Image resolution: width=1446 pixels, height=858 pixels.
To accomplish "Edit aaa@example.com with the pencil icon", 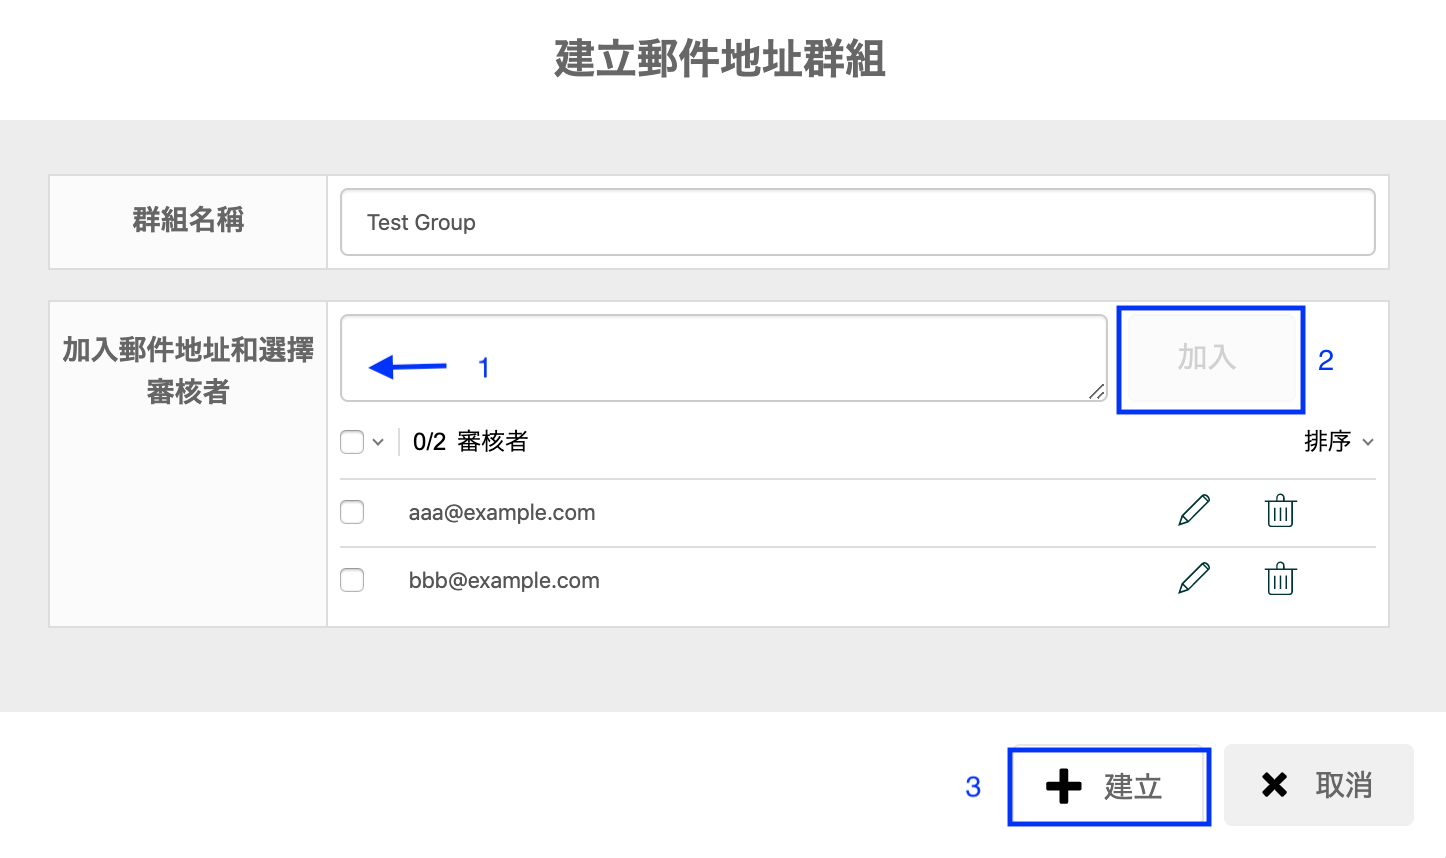I will (1194, 510).
